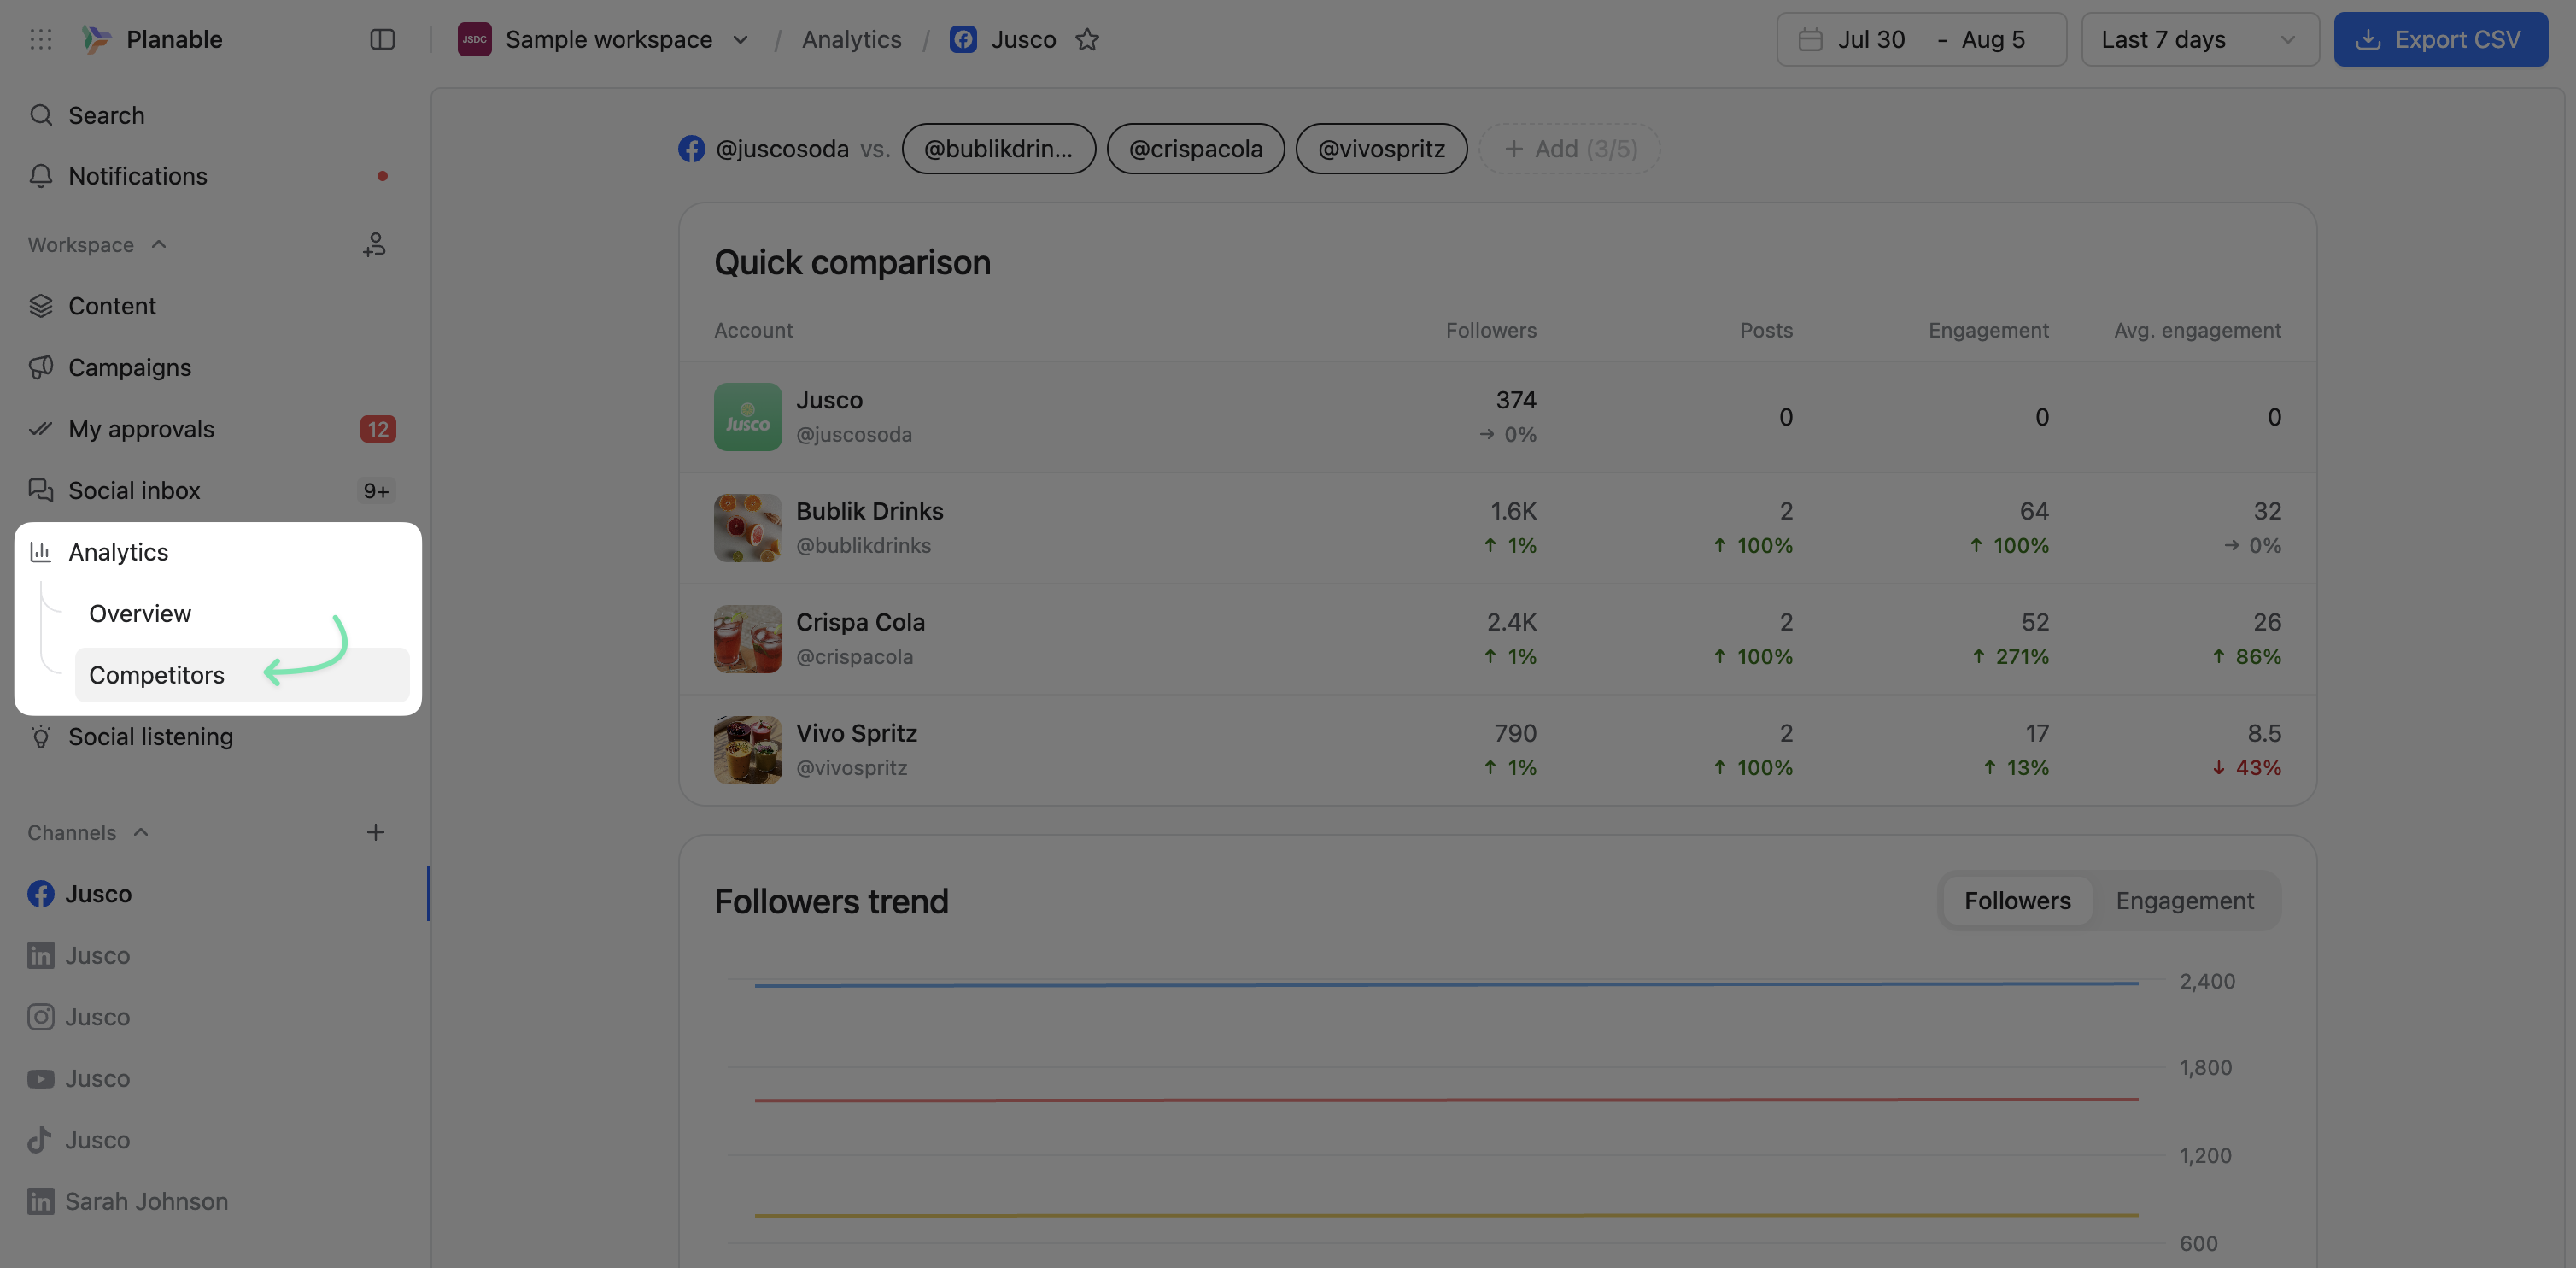Sort by the Avg. engagement column header
The height and width of the screenshot is (1268, 2576).
click(x=2197, y=330)
